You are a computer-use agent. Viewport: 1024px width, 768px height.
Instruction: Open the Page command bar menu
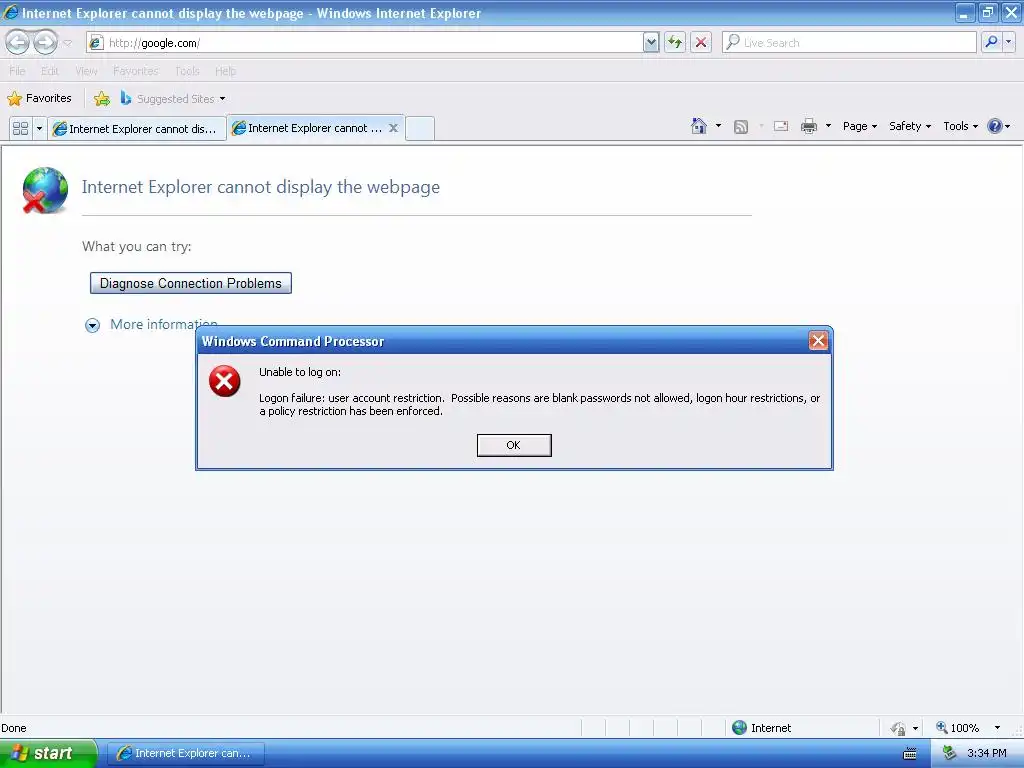[x=859, y=126]
